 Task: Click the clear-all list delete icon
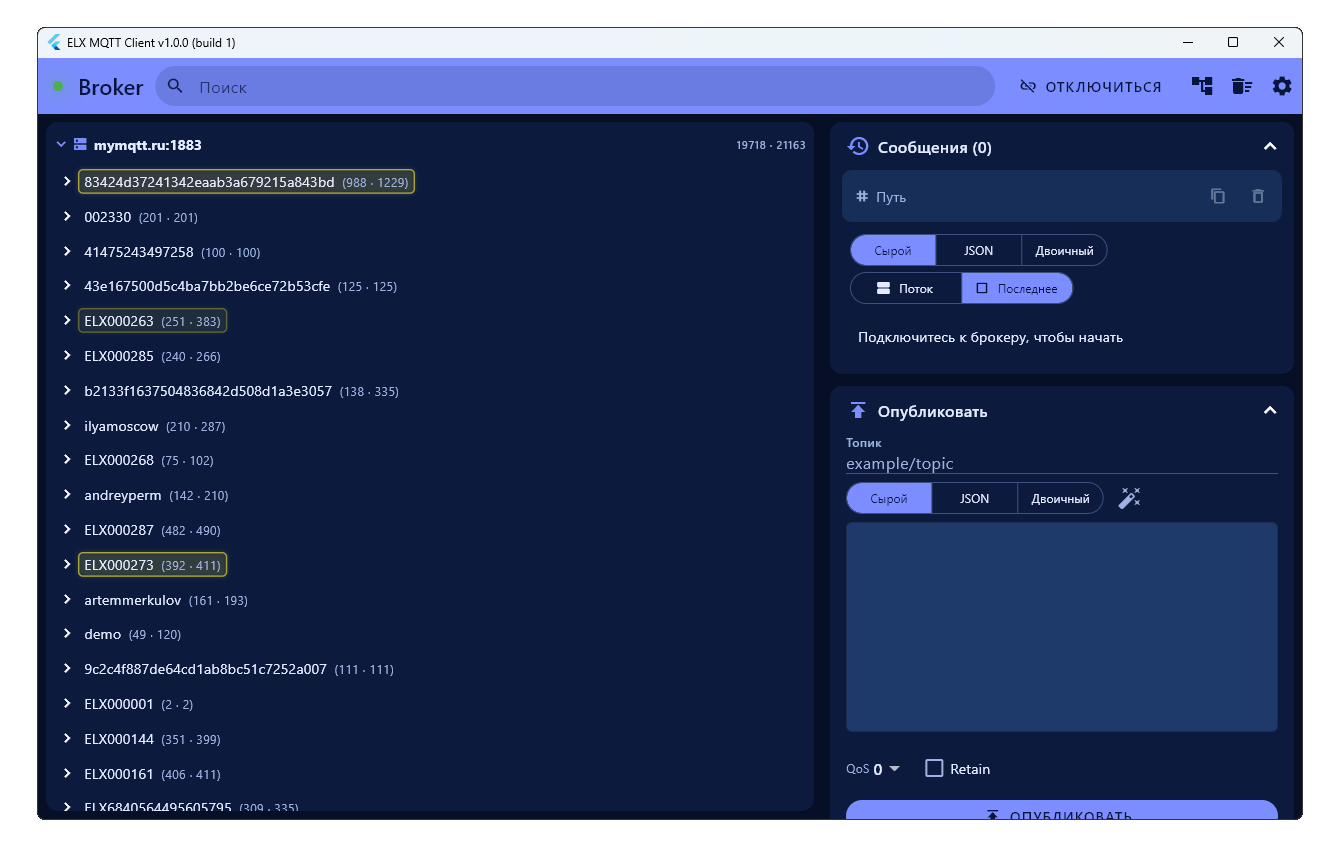[1242, 86]
